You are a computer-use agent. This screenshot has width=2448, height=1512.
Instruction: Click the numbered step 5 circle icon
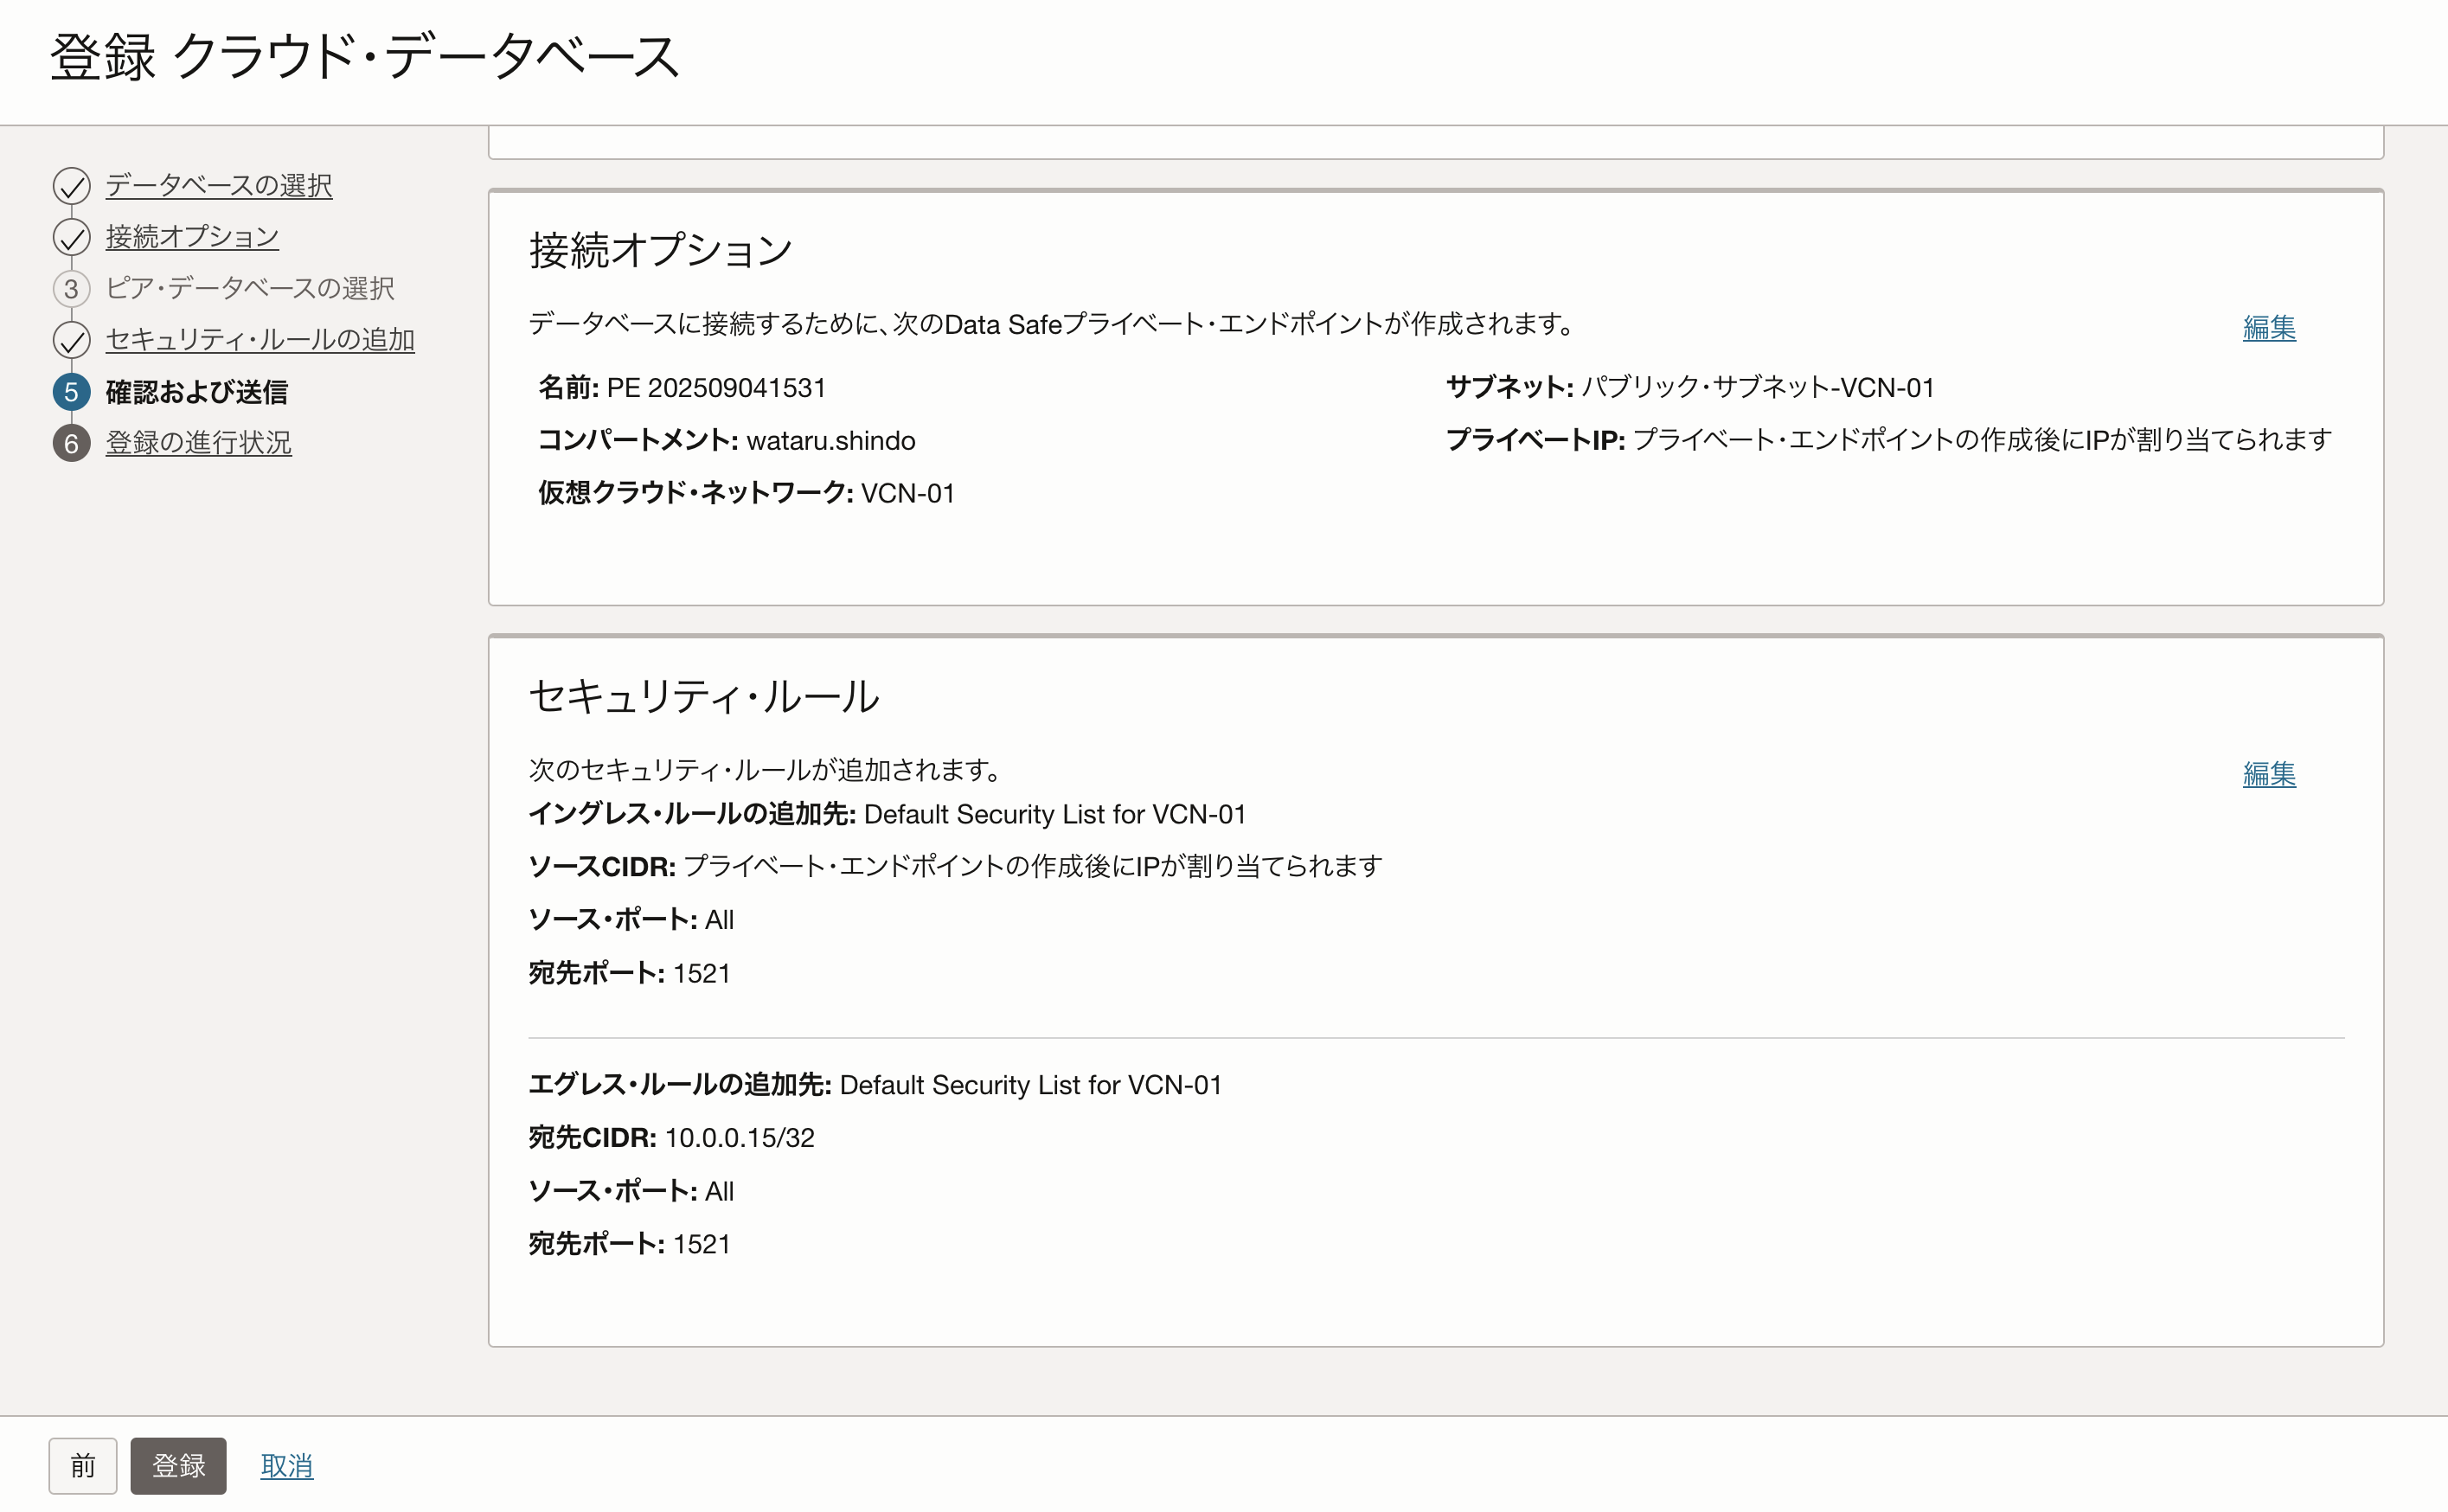(x=71, y=392)
